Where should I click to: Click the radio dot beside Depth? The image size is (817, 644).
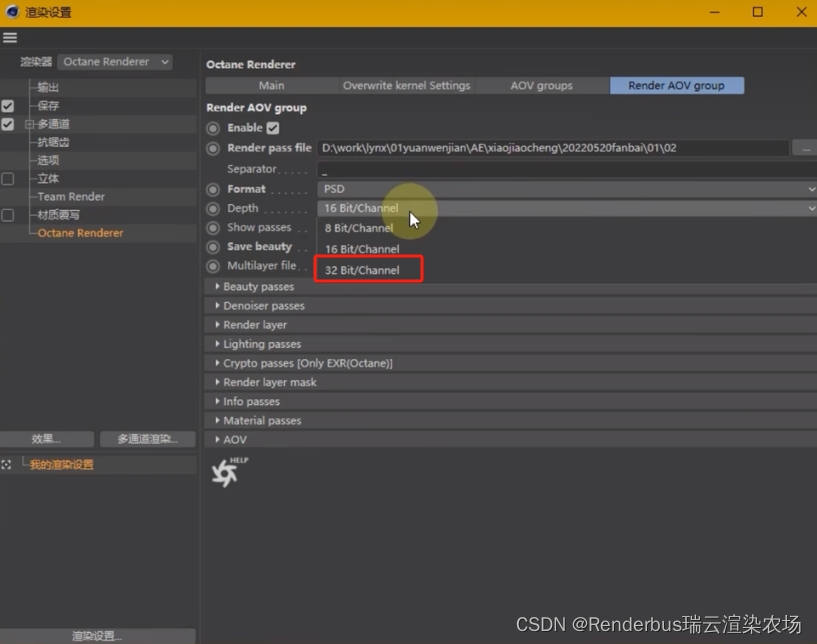point(213,209)
